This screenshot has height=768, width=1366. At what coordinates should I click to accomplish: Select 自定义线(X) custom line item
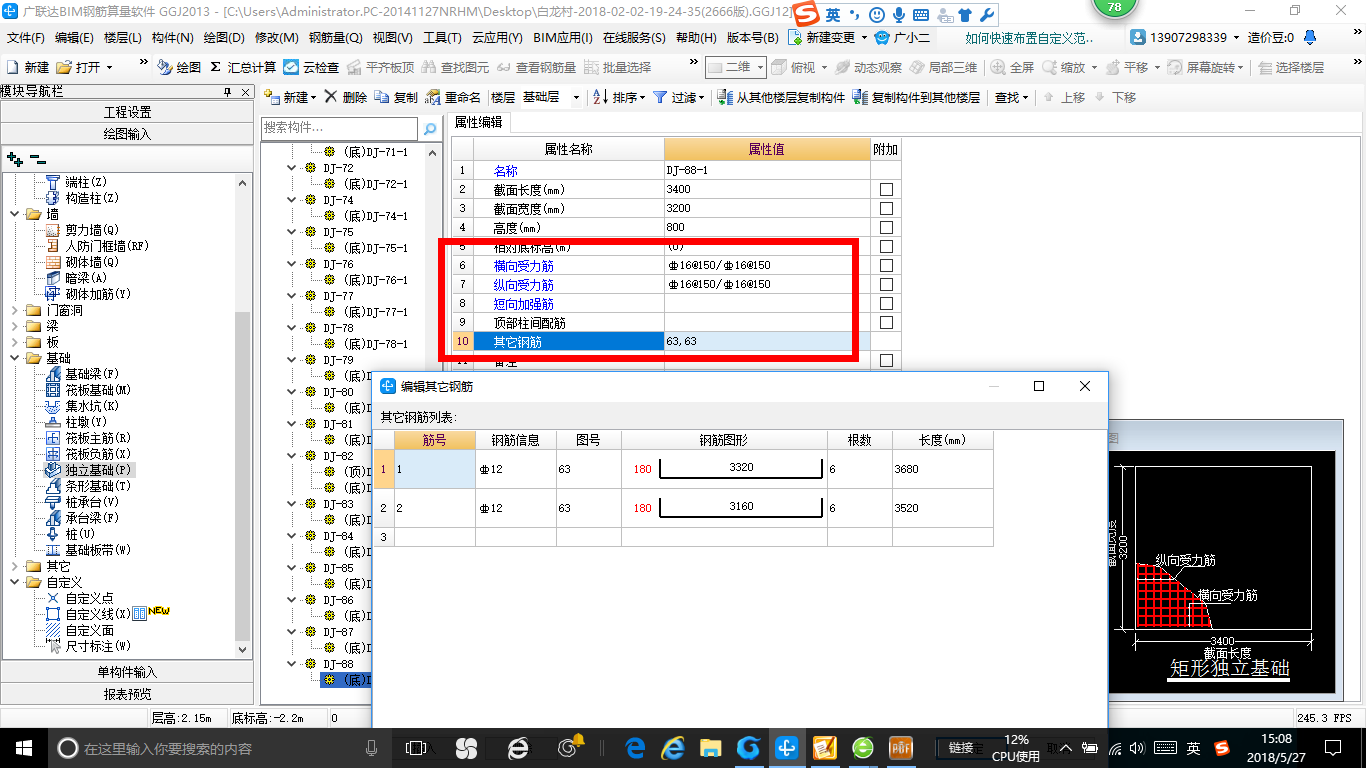pos(98,614)
